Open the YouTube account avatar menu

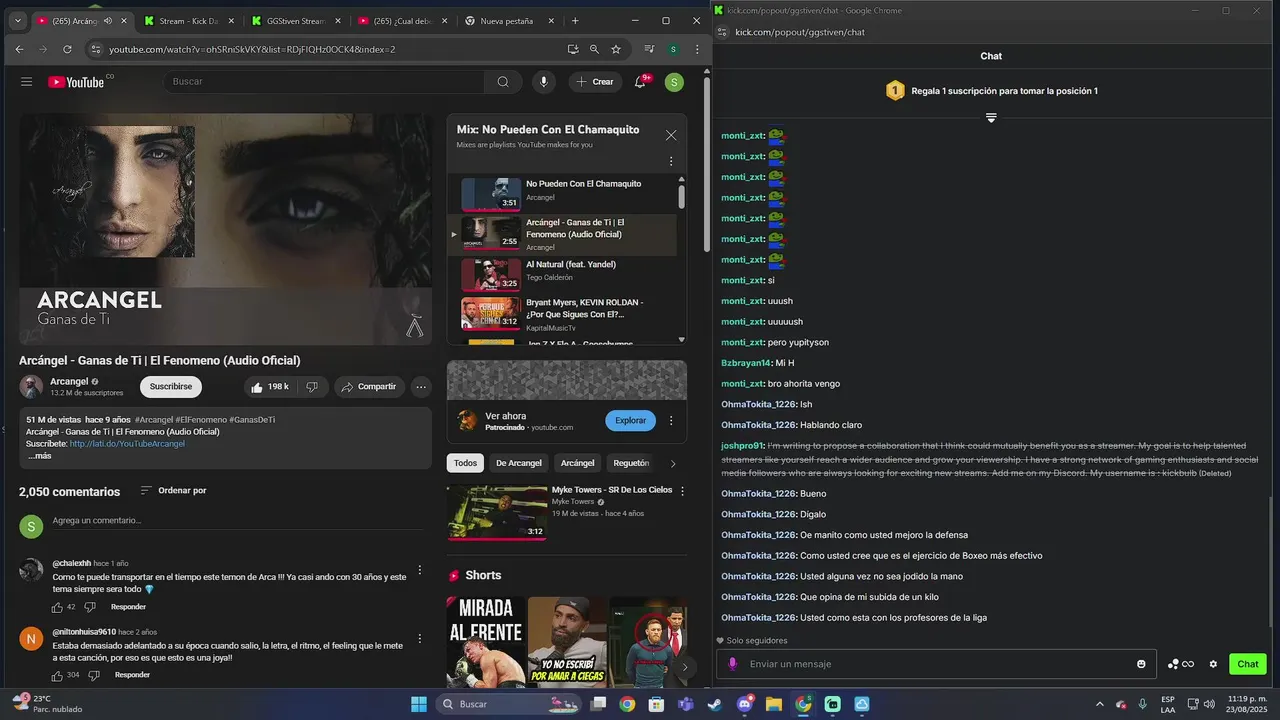click(x=674, y=82)
